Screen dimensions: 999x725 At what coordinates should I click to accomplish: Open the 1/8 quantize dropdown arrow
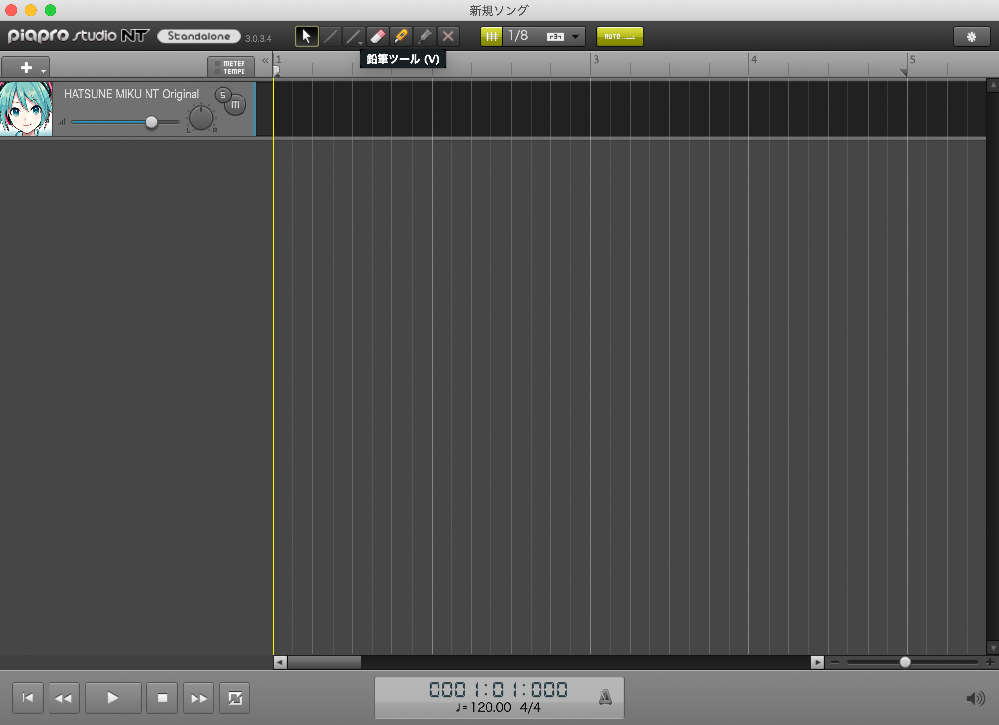(575, 37)
